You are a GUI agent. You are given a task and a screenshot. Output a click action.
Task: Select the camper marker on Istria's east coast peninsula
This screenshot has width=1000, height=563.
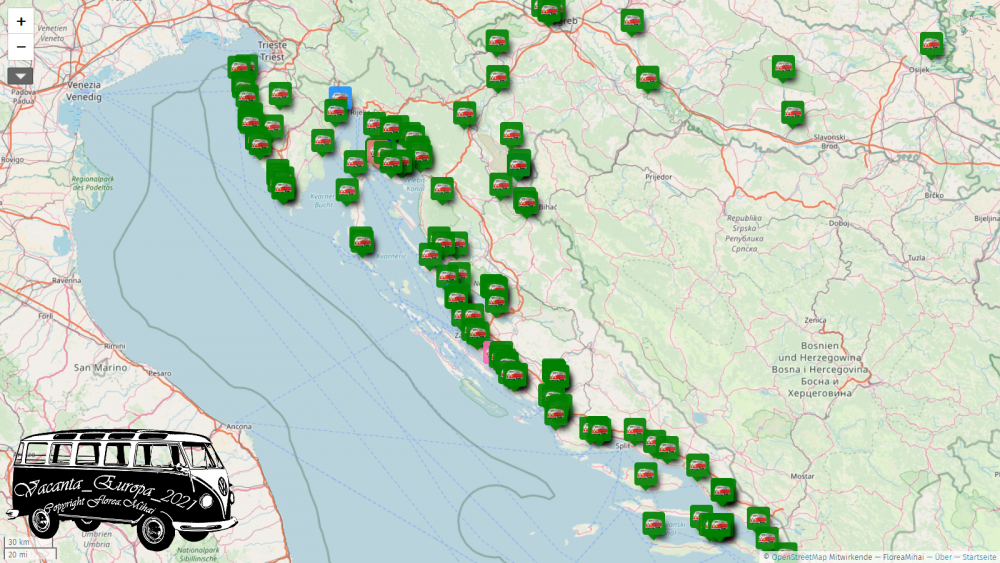point(323,142)
